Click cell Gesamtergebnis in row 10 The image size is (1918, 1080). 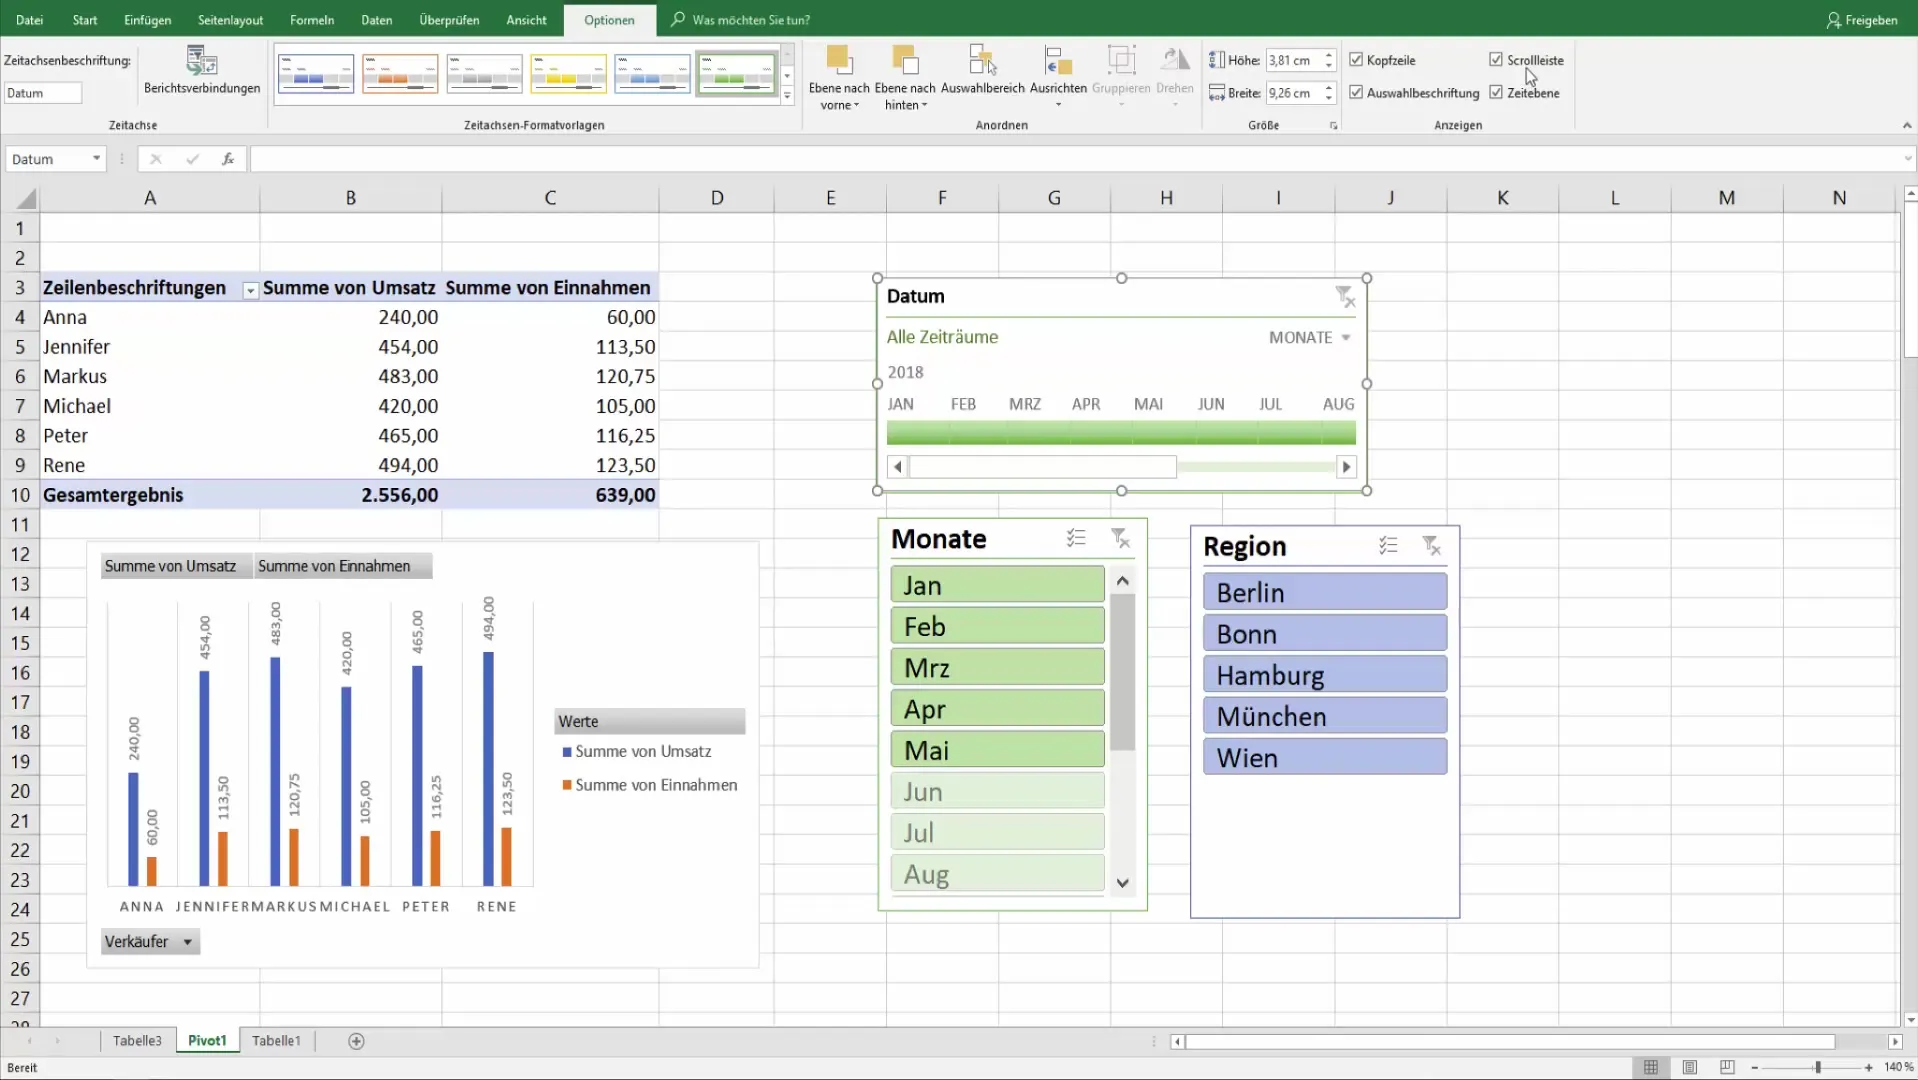pos(150,495)
